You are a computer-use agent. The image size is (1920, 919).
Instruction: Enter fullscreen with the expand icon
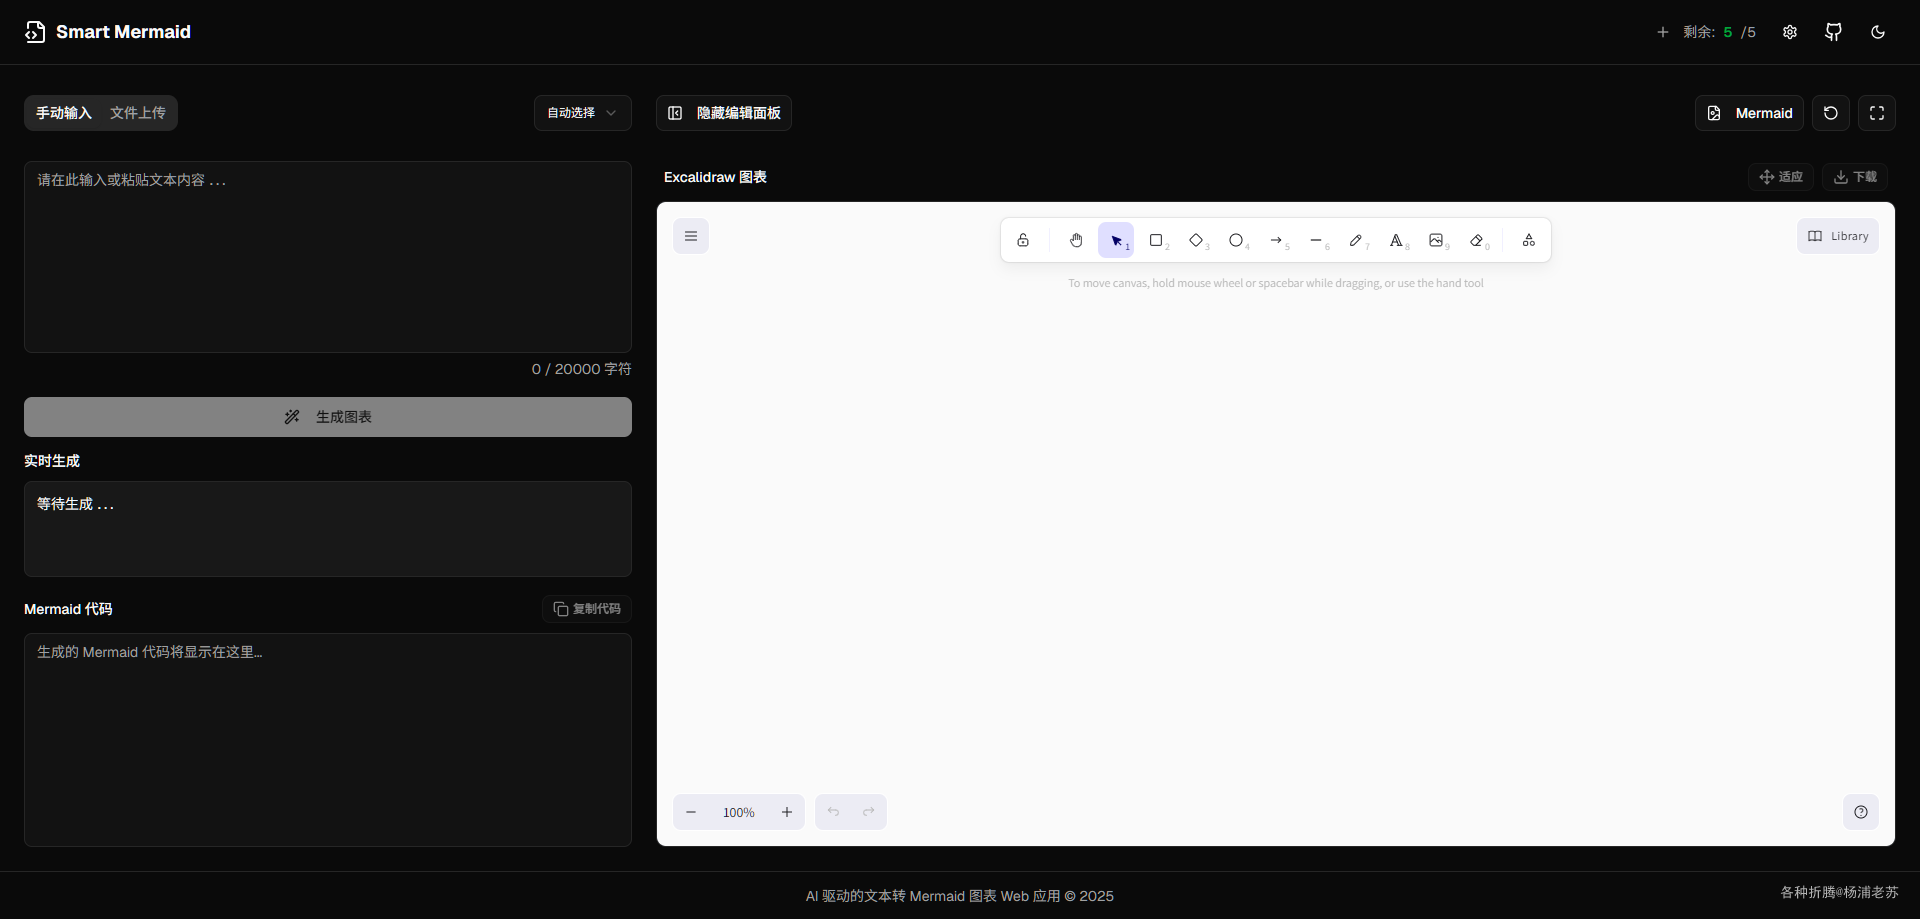1877,113
